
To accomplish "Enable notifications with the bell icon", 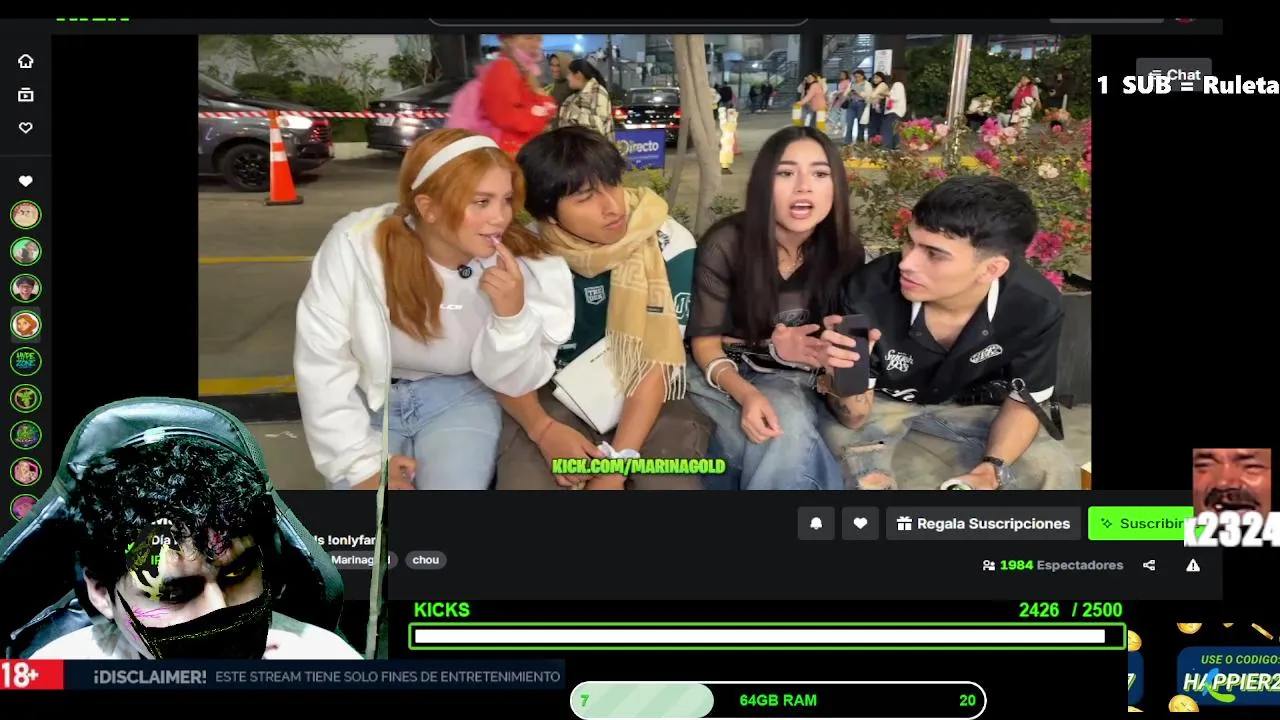I will (816, 523).
